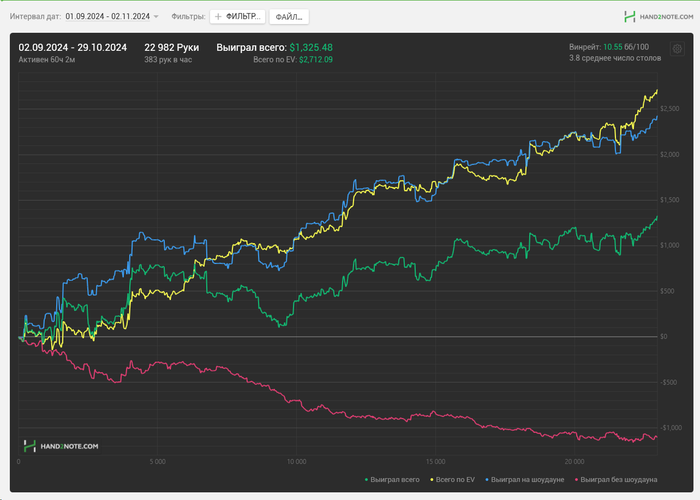Click the -$1,000 y-axis label
Viewport: 700px width, 500px height.
coord(671,428)
